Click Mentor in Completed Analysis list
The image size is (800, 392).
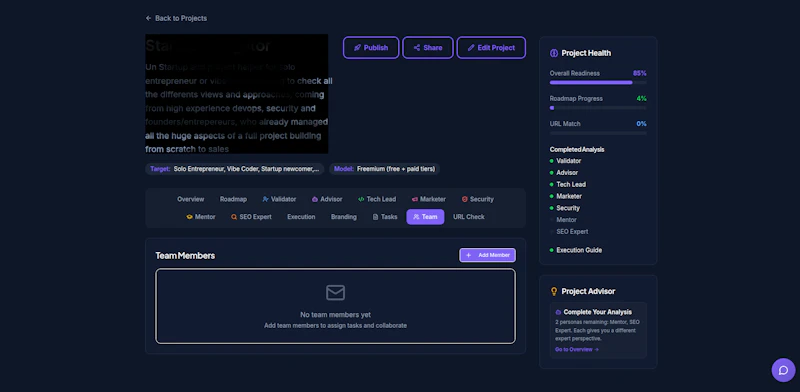pos(566,219)
